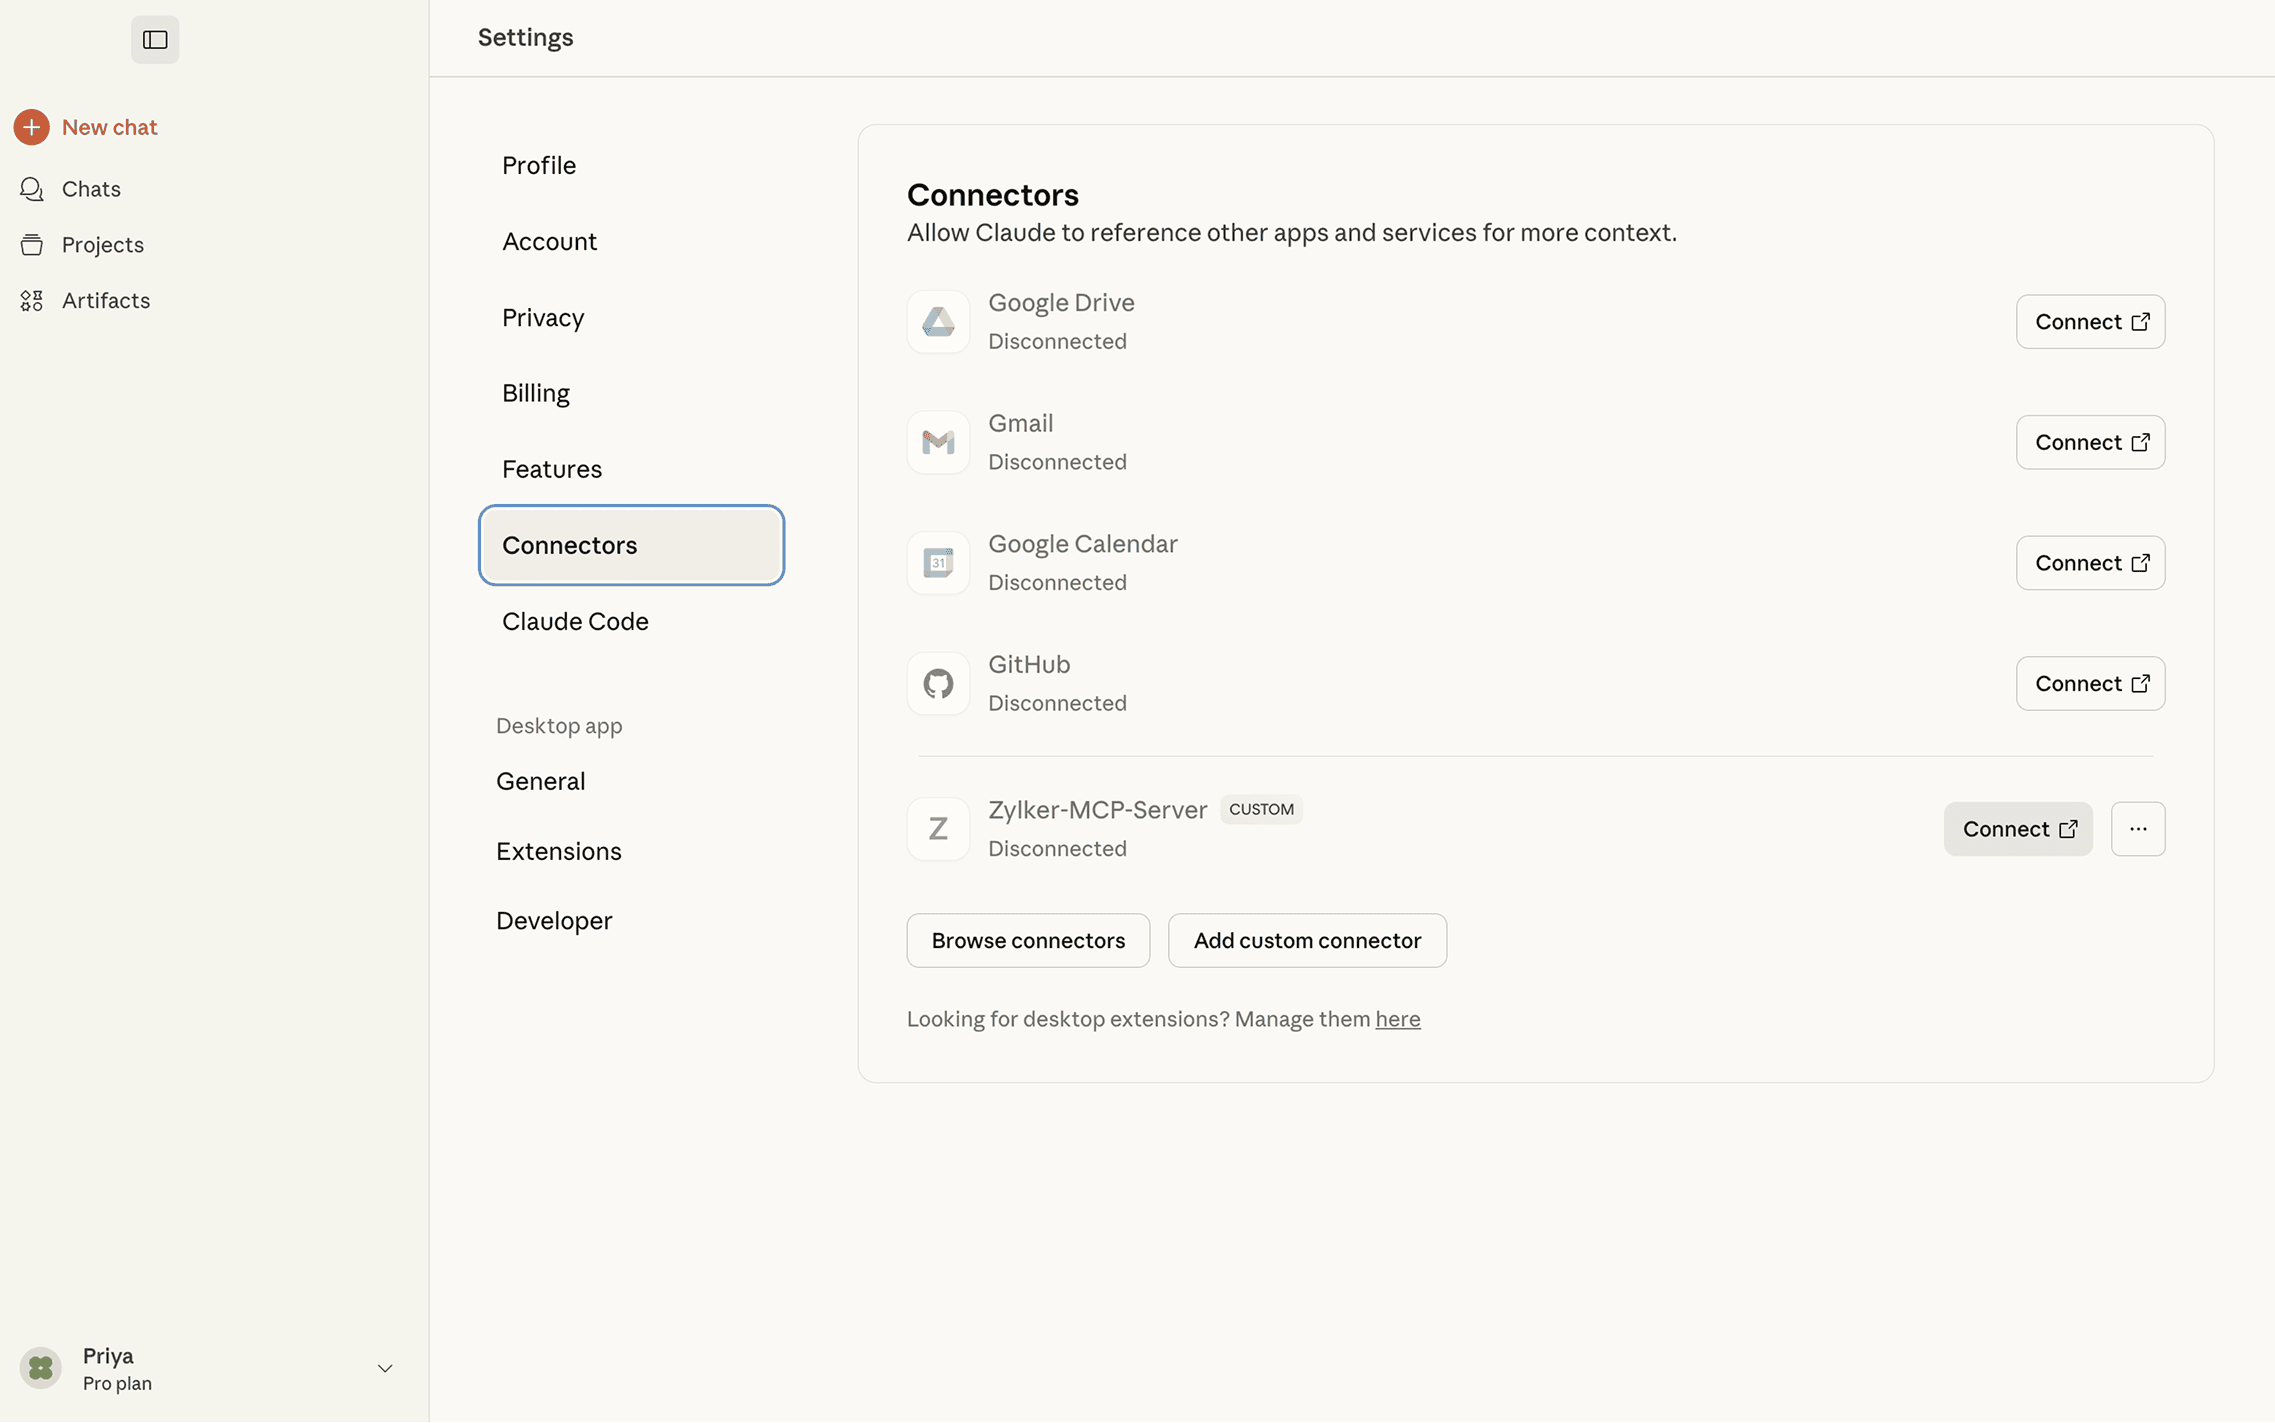Open the Claude Code settings section
The height and width of the screenshot is (1423, 2275).
[575, 620]
